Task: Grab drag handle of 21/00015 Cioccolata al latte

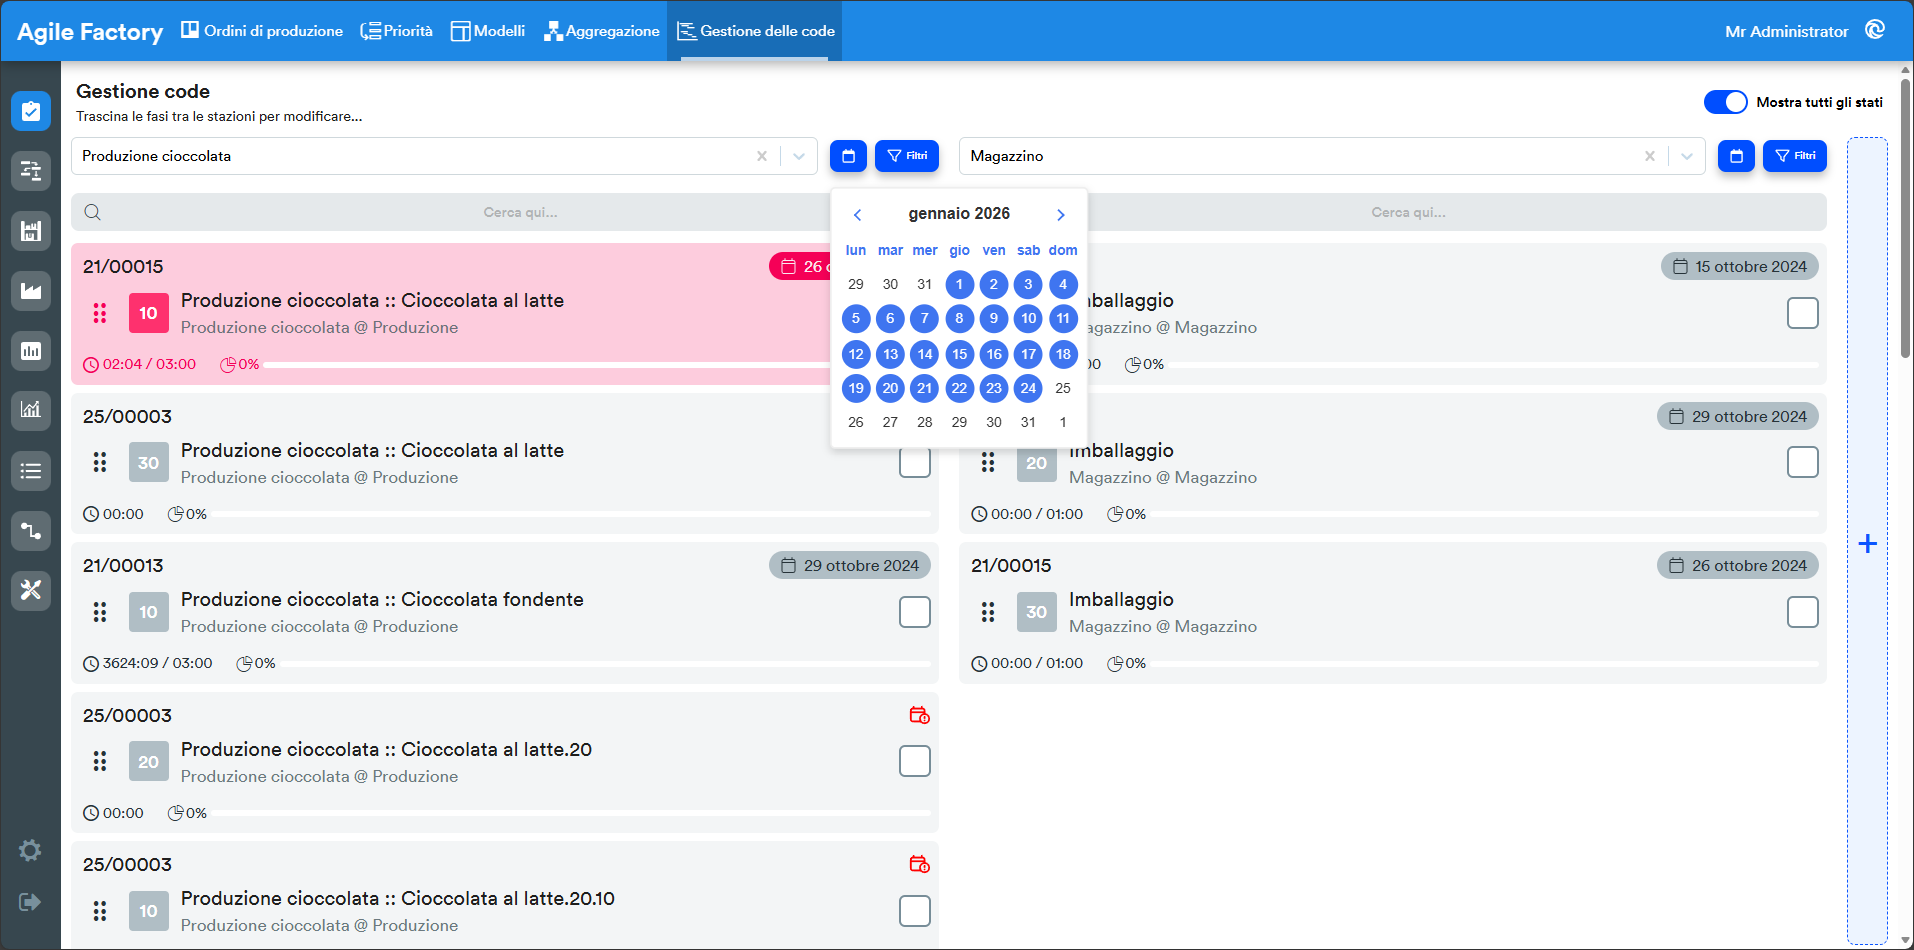Action: 100,313
